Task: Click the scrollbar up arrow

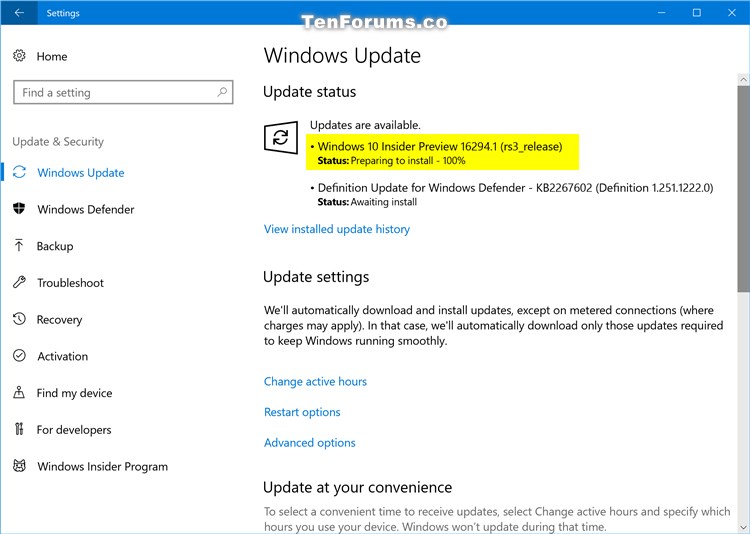Action: click(x=743, y=79)
